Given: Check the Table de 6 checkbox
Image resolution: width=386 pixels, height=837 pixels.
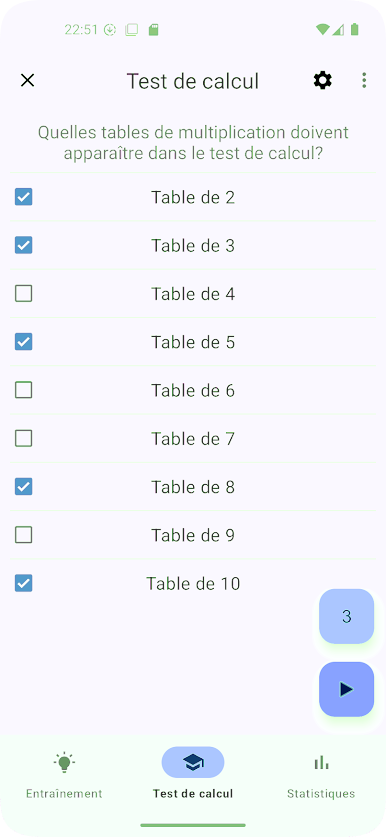Looking at the screenshot, I should [x=23, y=390].
